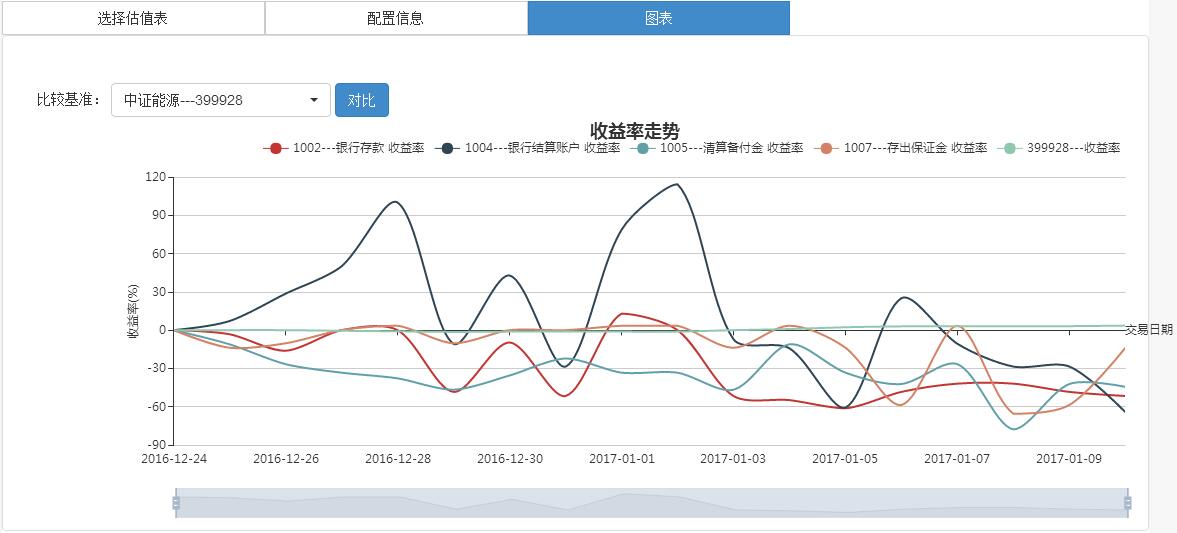The image size is (1177, 533).
Task: Click the 2016-12-28 x-axis date label
Action: point(398,459)
